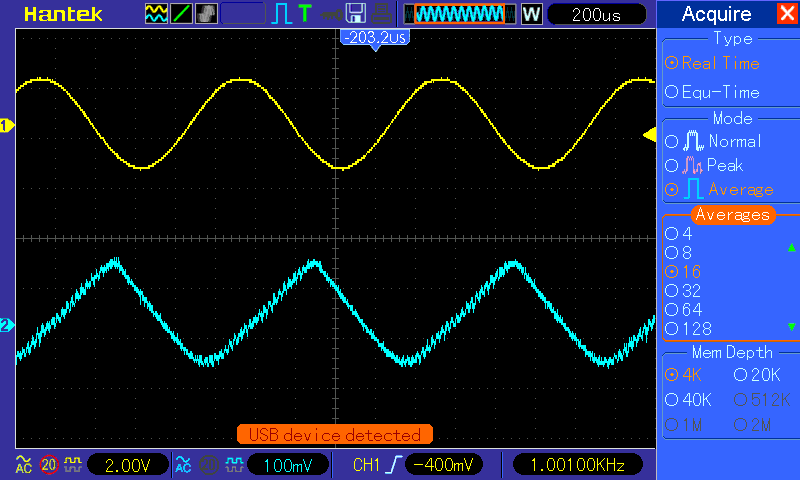This screenshot has height=480, width=800.
Task: Click the -203.2us trigger position marker
Action: 375,38
